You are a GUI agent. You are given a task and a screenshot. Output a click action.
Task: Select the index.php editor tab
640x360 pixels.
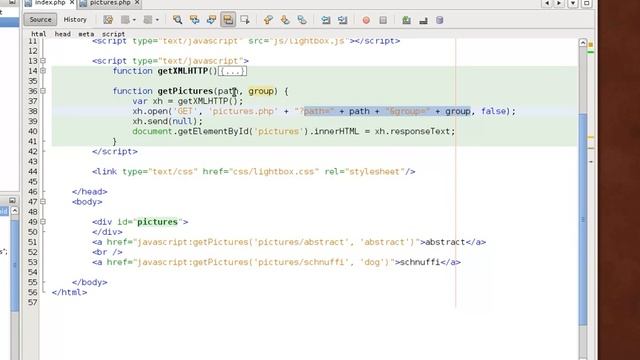click(x=50, y=3)
